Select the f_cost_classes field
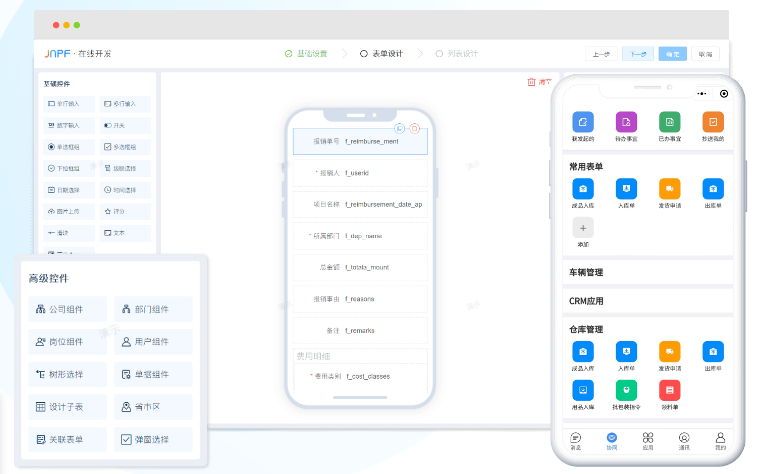Image resolution: width=757 pixels, height=474 pixels. tap(360, 376)
